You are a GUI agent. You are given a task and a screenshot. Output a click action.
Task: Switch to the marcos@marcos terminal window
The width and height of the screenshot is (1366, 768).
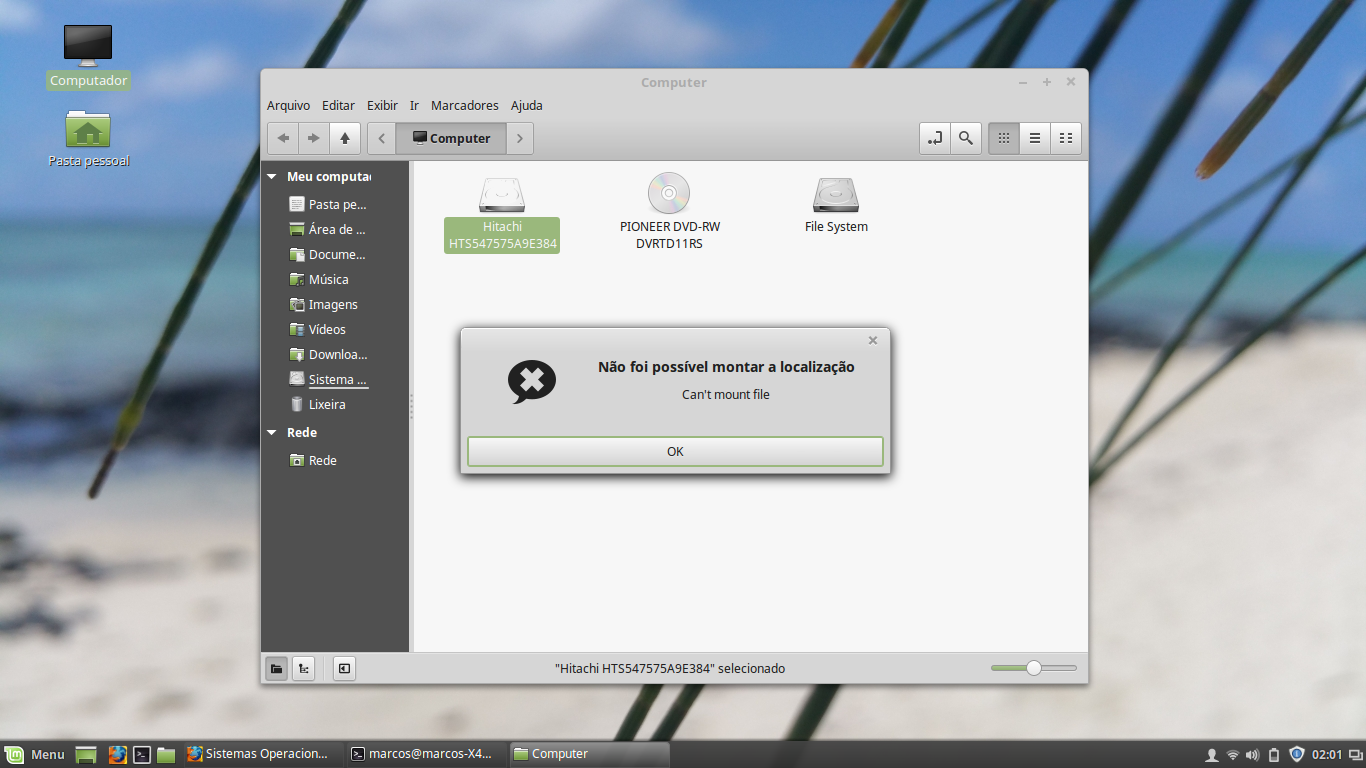tap(425, 754)
